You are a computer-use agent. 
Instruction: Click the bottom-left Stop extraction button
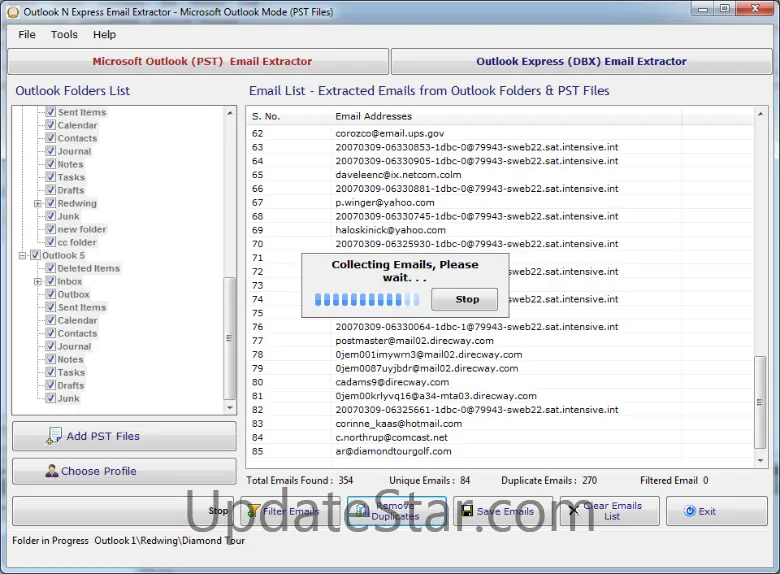click(124, 511)
